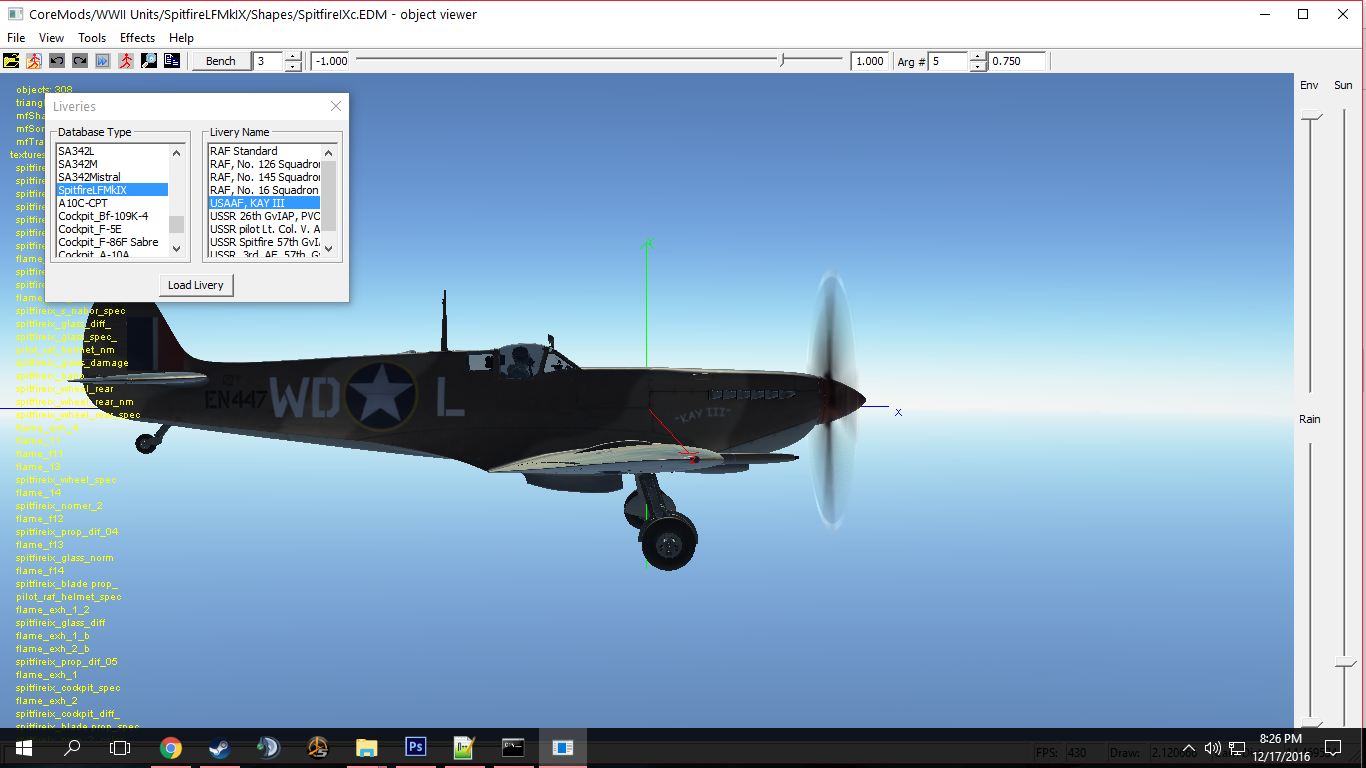Launch Steam from the taskbar
This screenshot has height=768, width=1366.
[220, 747]
